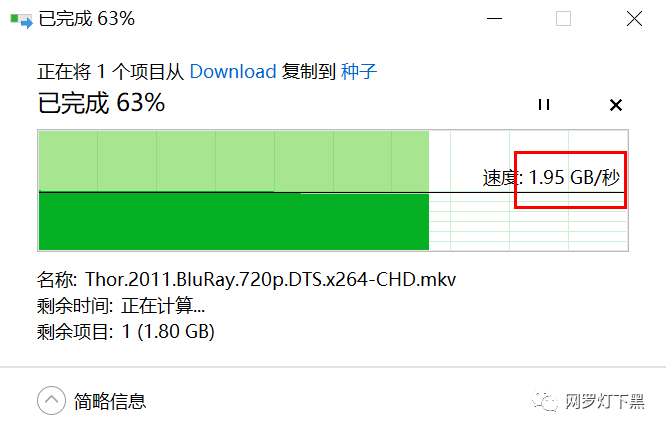Click the 速度 1.95 GB/秒 speed readout
This screenshot has width=666, height=431.
[551, 177]
